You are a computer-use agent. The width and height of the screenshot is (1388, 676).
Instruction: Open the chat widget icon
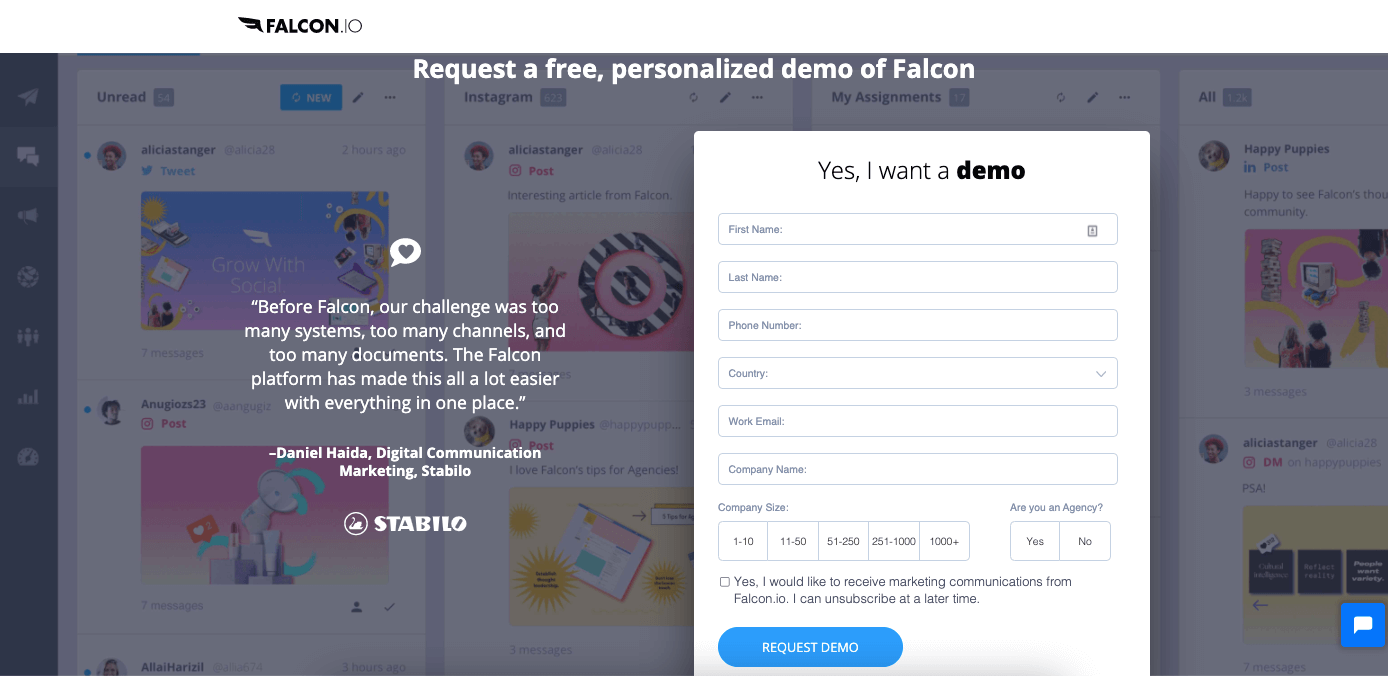[1362, 625]
